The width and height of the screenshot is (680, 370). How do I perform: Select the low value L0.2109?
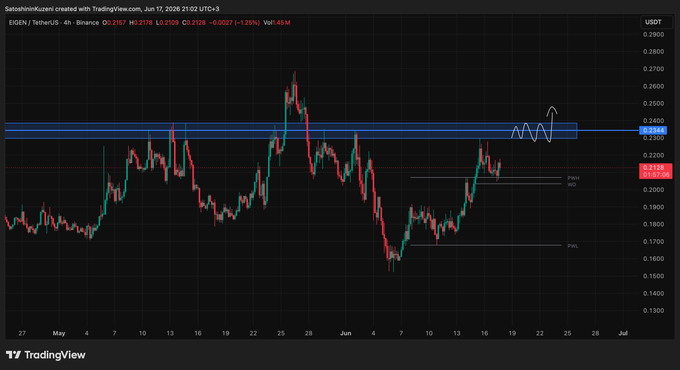(x=167, y=23)
